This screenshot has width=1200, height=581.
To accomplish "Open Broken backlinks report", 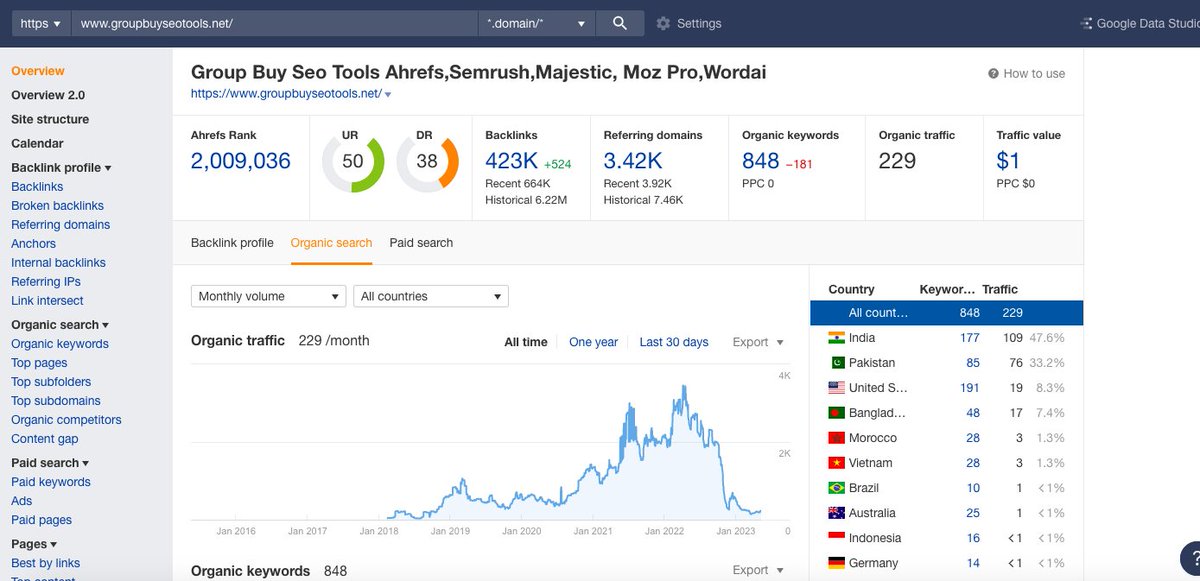I will (x=57, y=206).
